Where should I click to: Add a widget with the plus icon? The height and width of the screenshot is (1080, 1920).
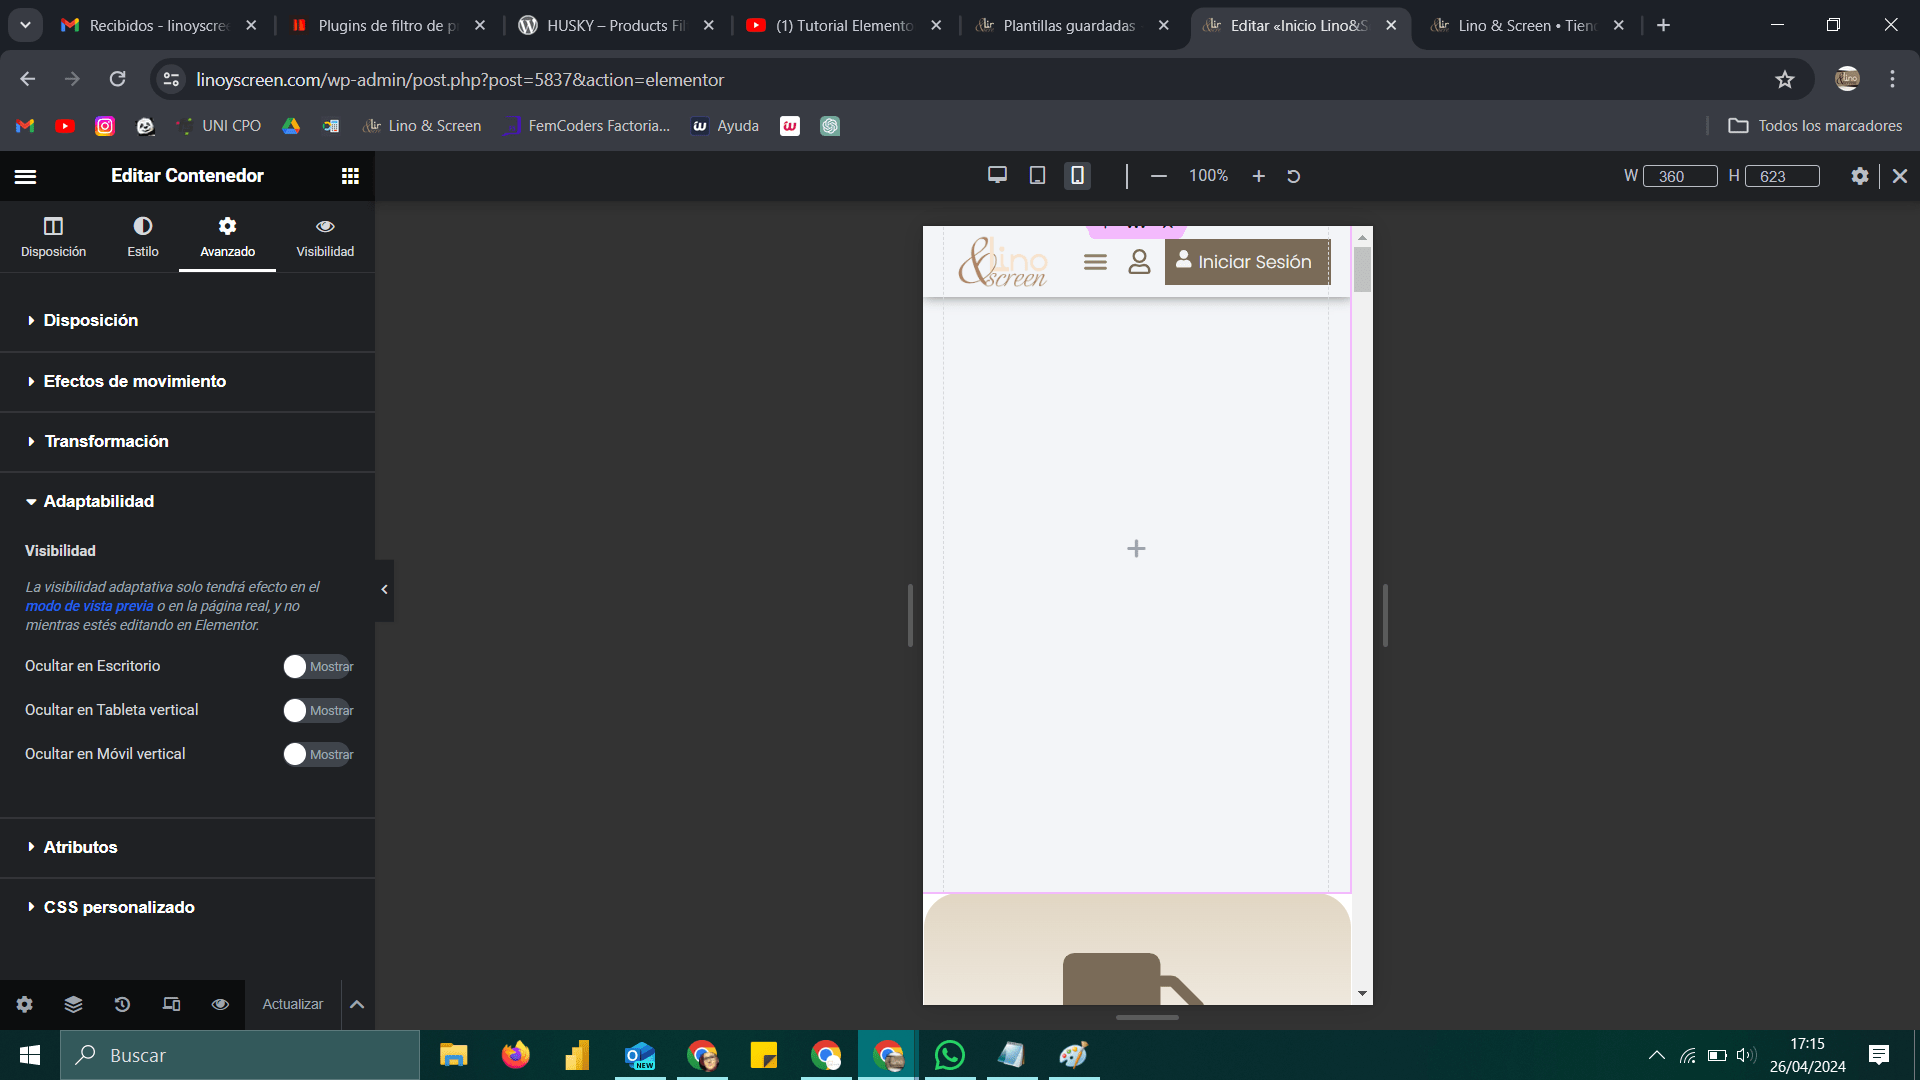click(x=1136, y=548)
